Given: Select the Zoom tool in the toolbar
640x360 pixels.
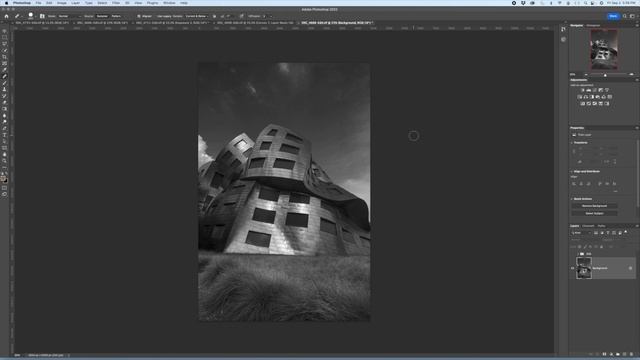Looking at the screenshot, I should point(4,161).
